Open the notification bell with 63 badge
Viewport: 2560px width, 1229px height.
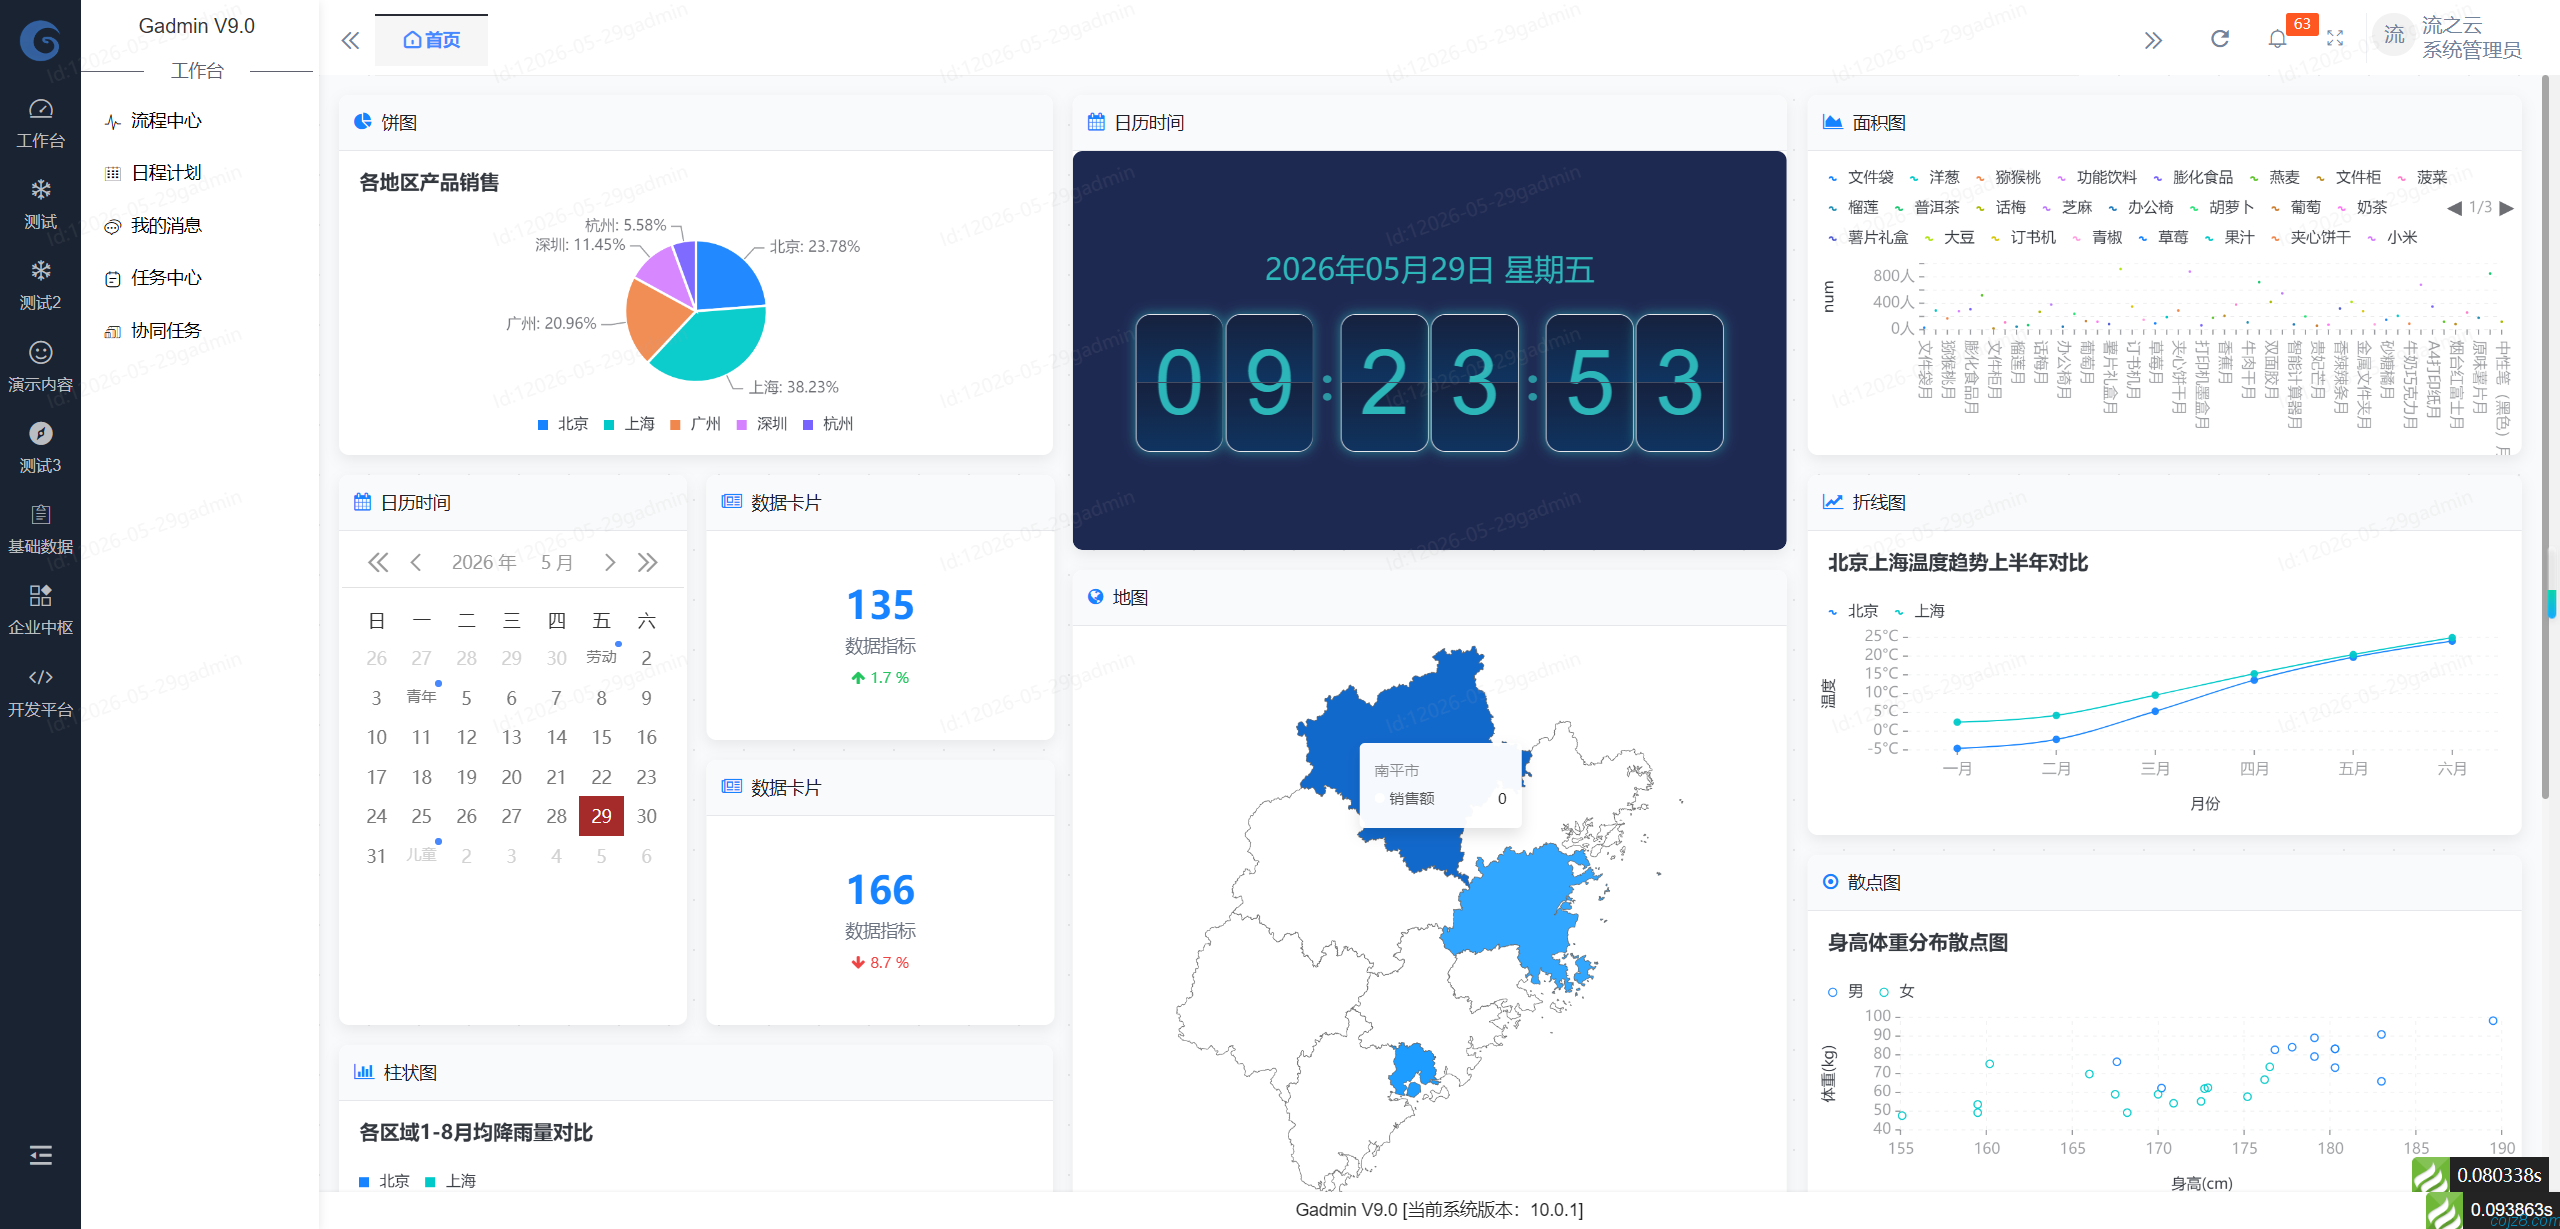click(2278, 39)
